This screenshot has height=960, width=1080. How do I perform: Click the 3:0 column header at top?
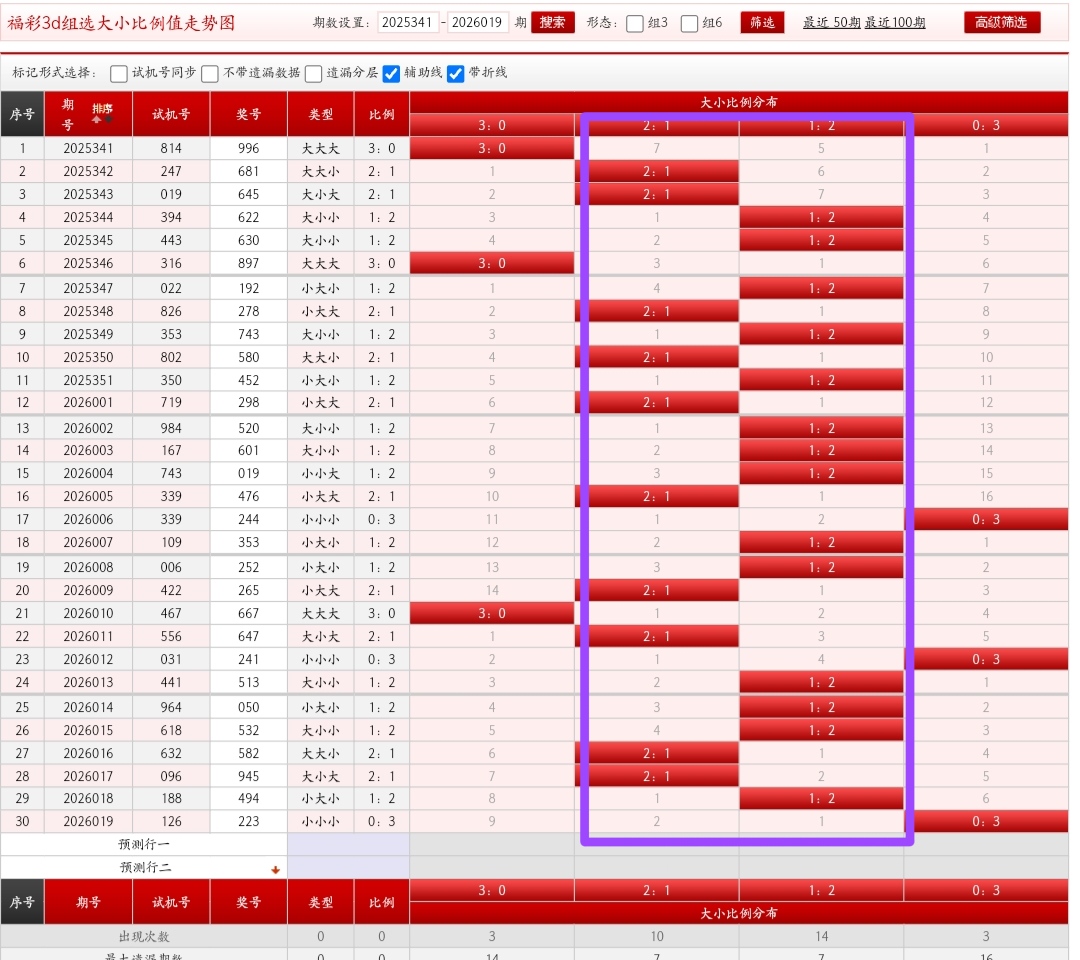point(492,125)
